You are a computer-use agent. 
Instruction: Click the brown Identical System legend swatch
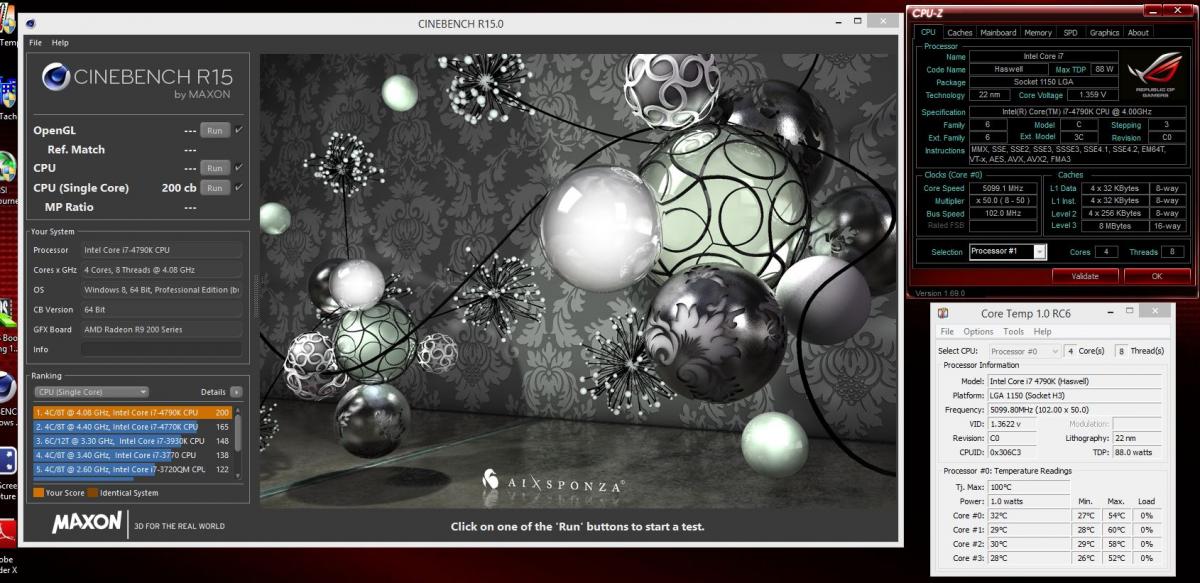coord(92,492)
